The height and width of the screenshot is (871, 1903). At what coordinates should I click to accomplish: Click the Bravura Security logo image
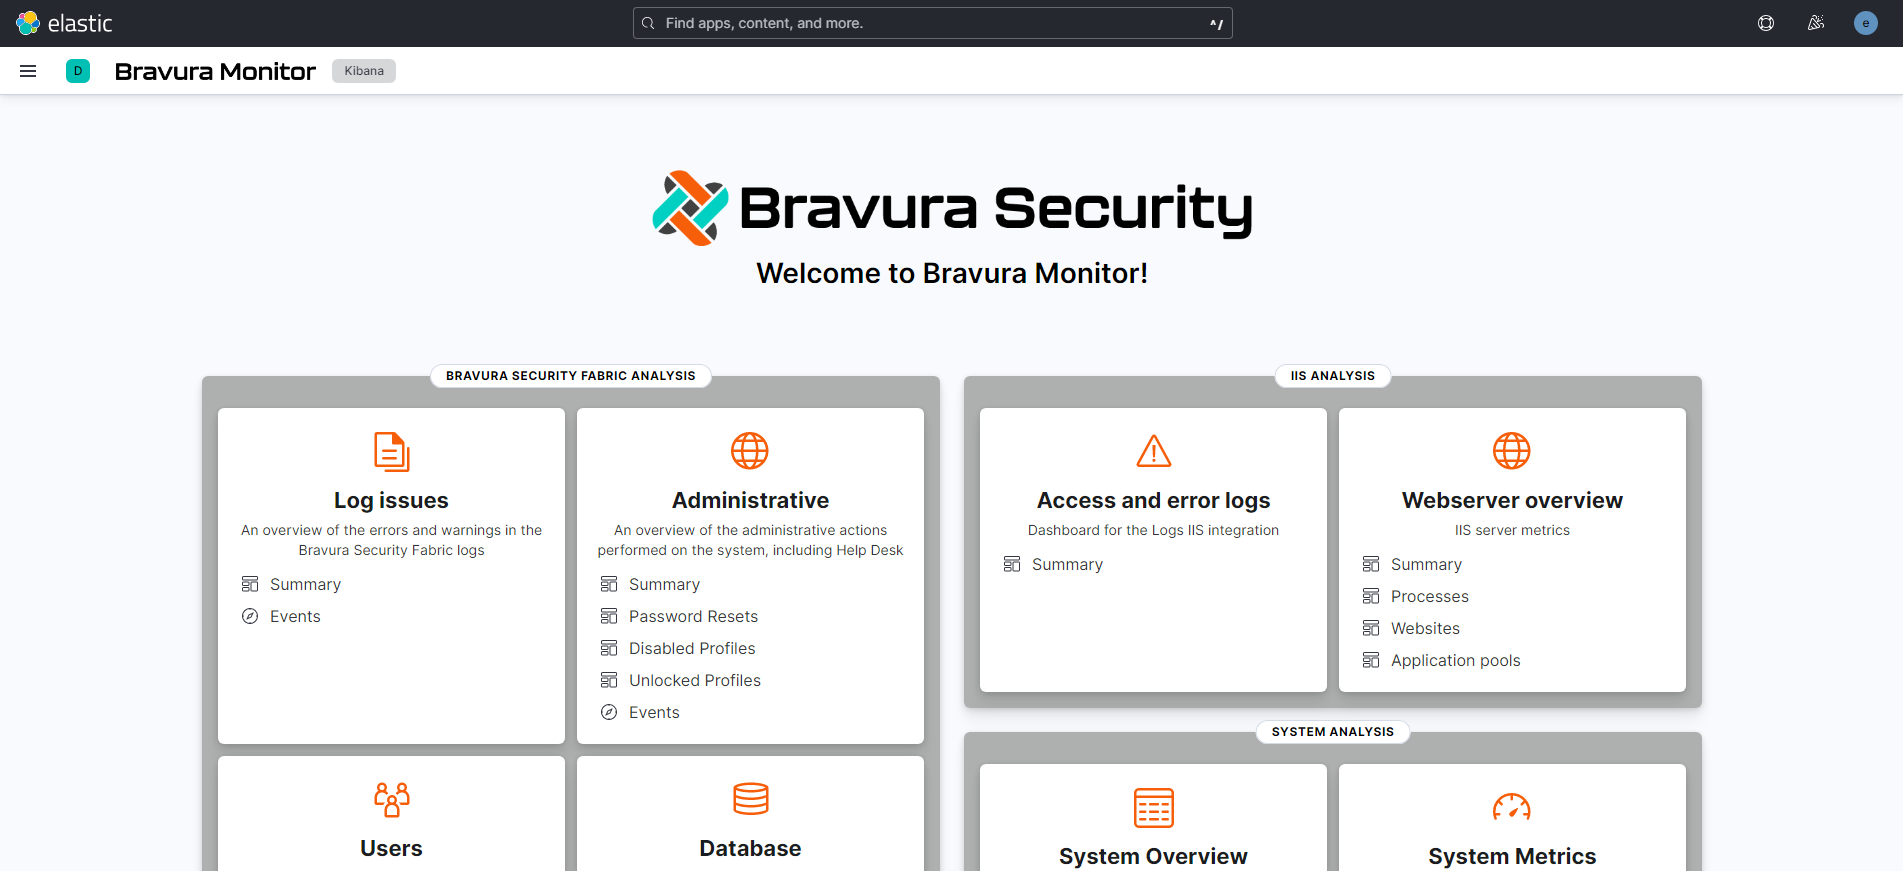click(x=952, y=208)
